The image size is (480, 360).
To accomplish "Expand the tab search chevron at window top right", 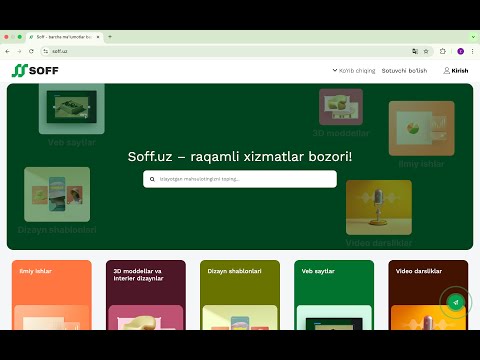I will tap(473, 37).
